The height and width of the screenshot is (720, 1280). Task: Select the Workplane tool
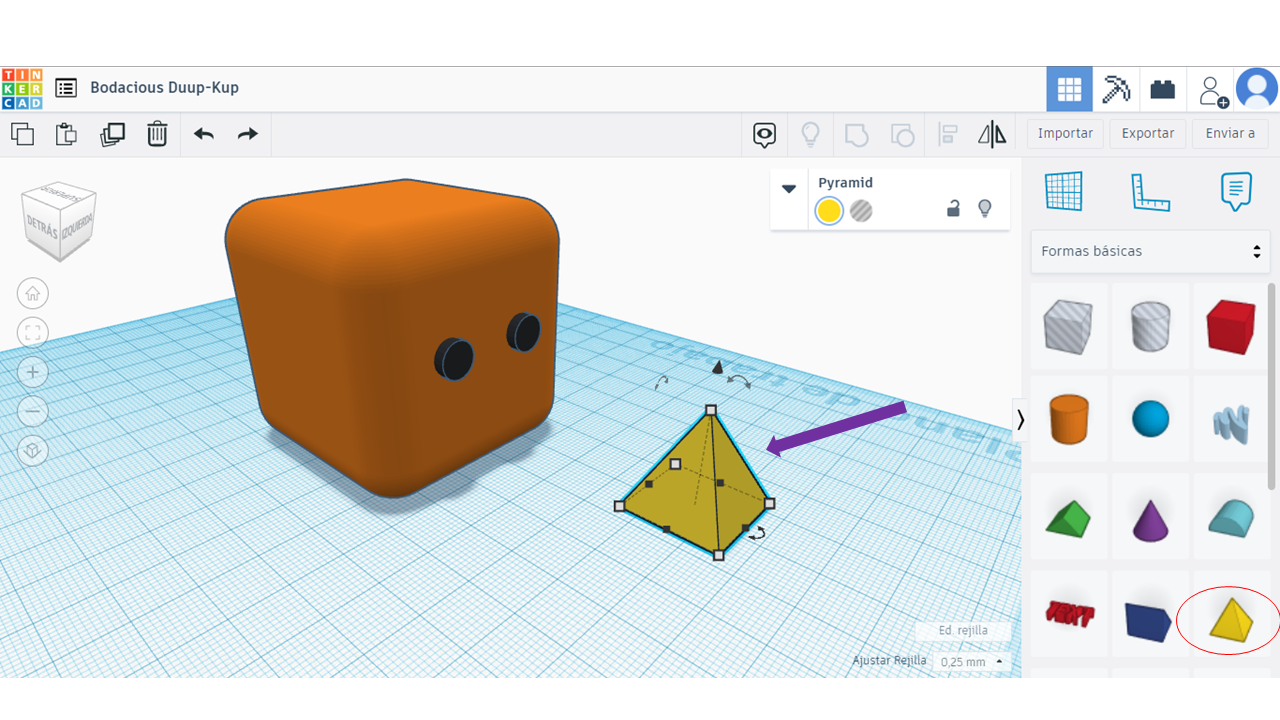click(1064, 190)
